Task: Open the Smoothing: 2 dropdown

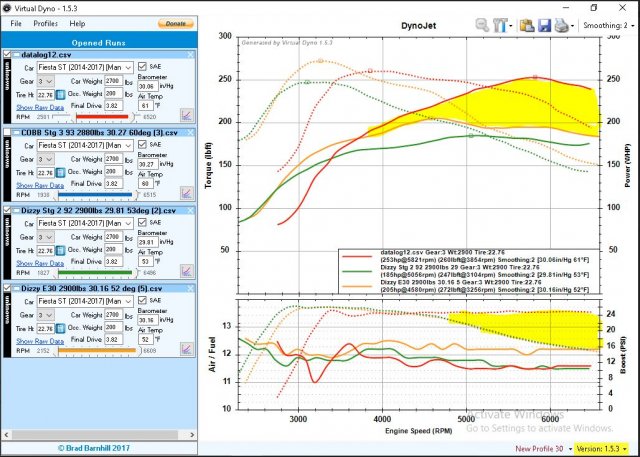Action: click(609, 25)
